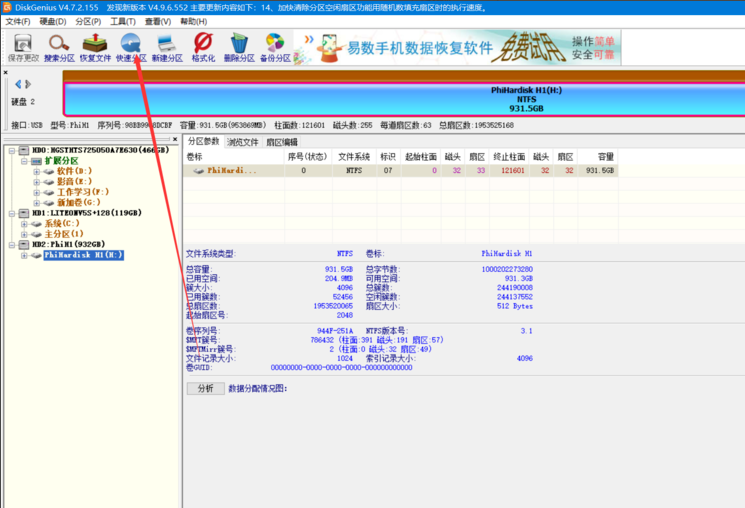Click the 卷标 column header
The width and height of the screenshot is (745, 508).
[x=234, y=157]
